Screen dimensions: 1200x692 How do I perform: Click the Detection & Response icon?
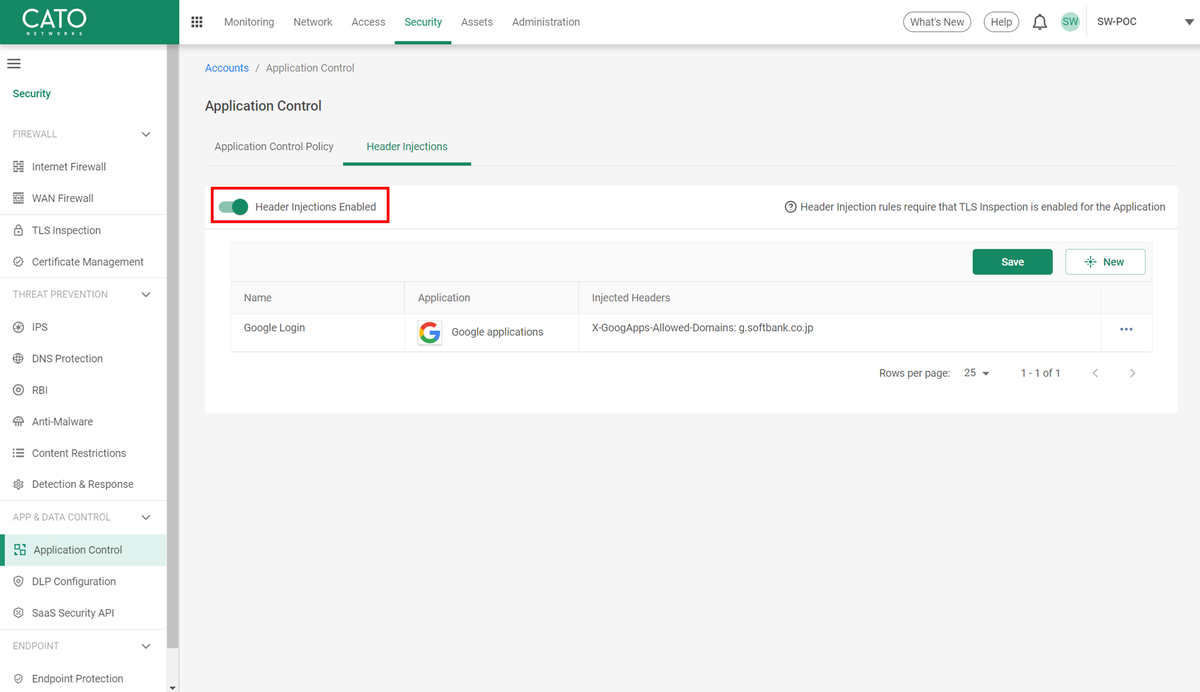[18, 484]
